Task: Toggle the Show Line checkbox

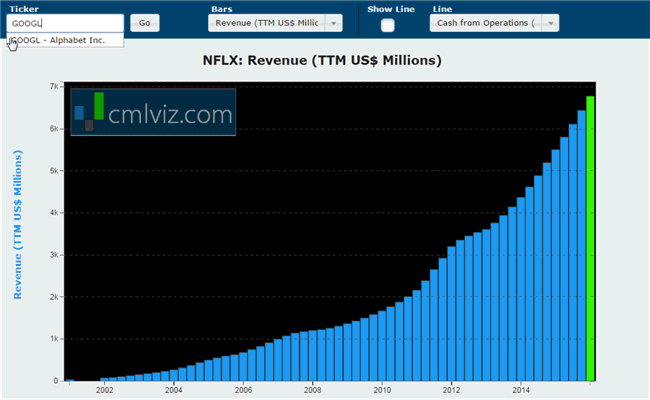Action: pyautogui.click(x=388, y=25)
